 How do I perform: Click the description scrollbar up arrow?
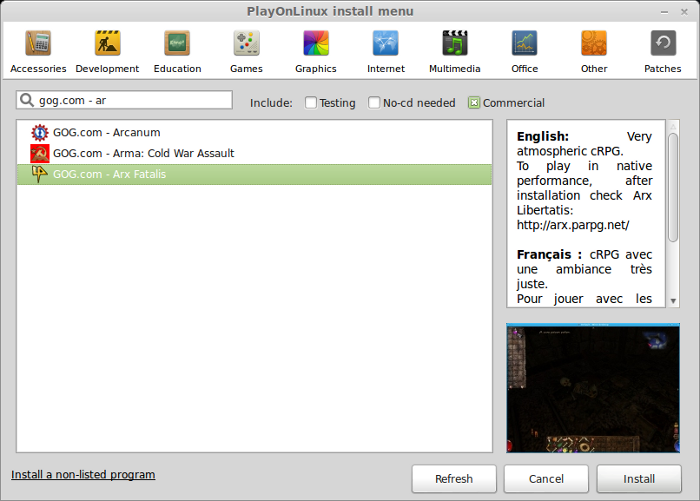pyautogui.click(x=673, y=127)
